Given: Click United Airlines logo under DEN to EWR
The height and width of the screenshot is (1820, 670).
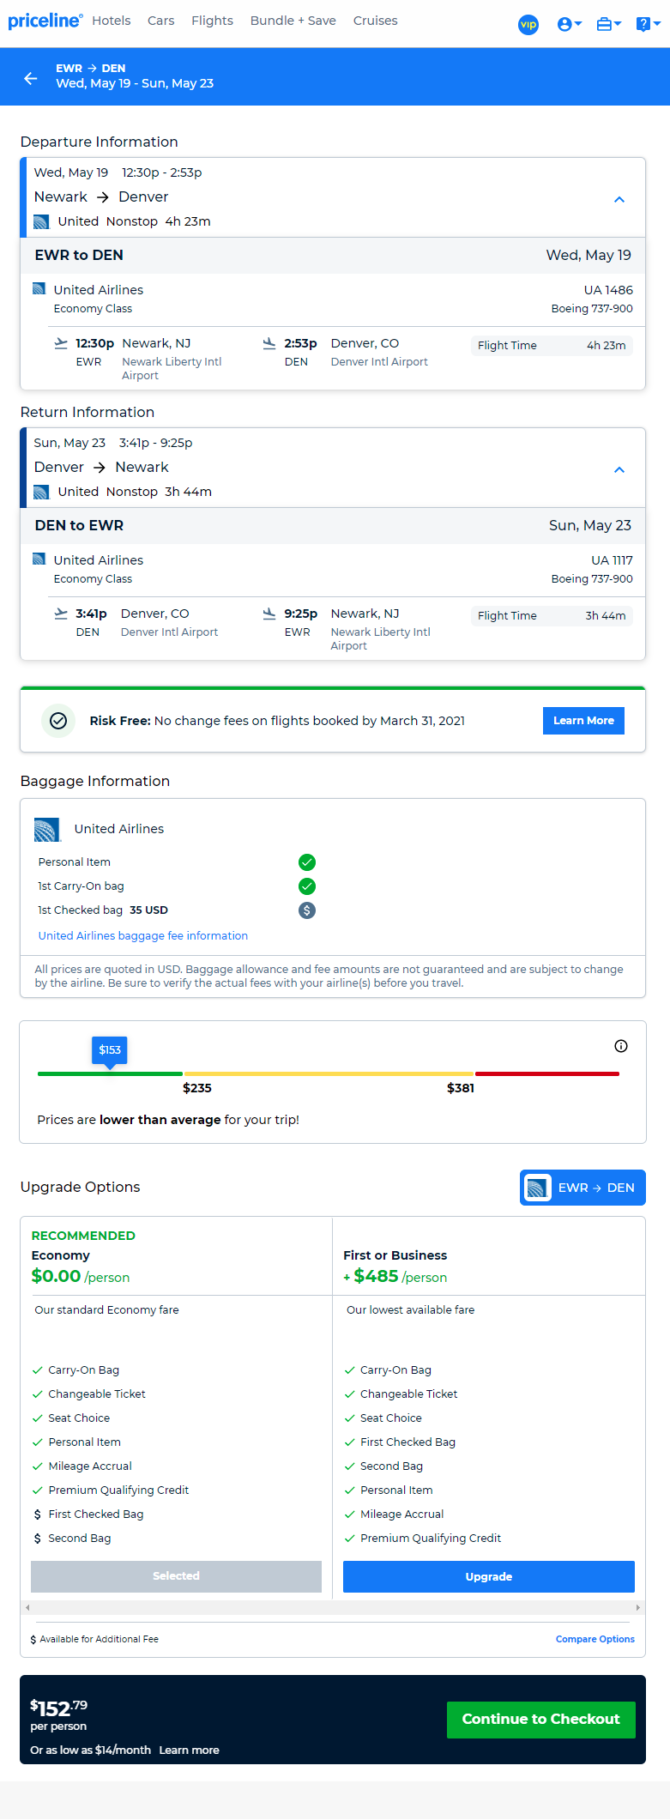Looking at the screenshot, I should [39, 559].
